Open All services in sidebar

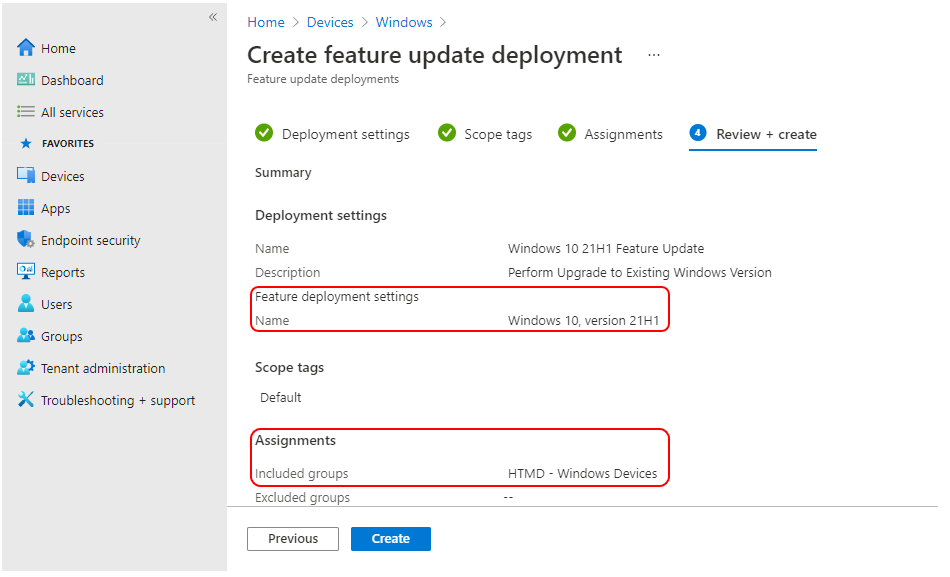pyautogui.click(x=72, y=112)
